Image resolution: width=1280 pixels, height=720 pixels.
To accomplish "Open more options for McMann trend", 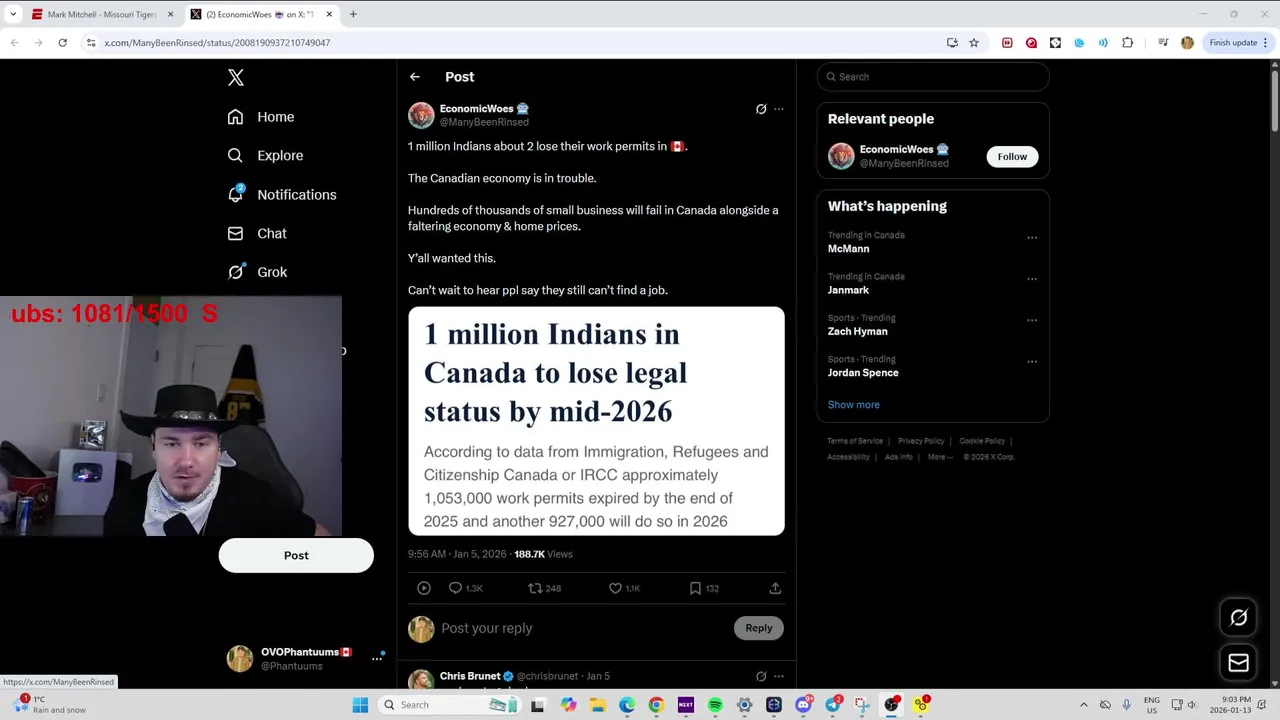I will (1032, 238).
